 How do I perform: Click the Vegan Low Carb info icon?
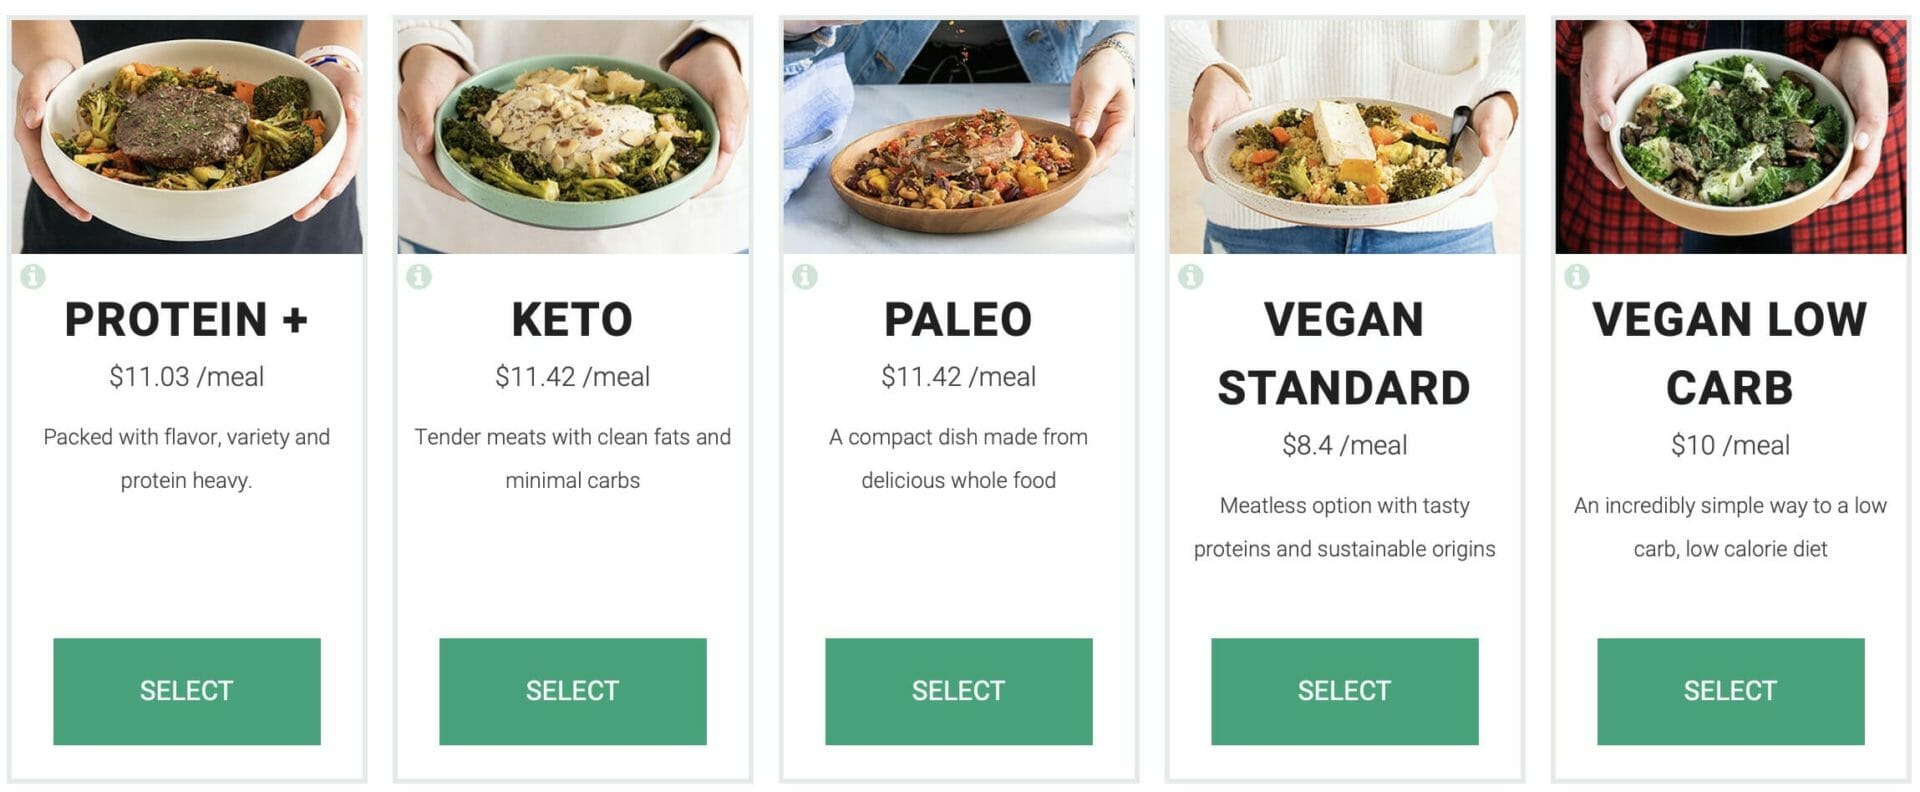[1577, 276]
